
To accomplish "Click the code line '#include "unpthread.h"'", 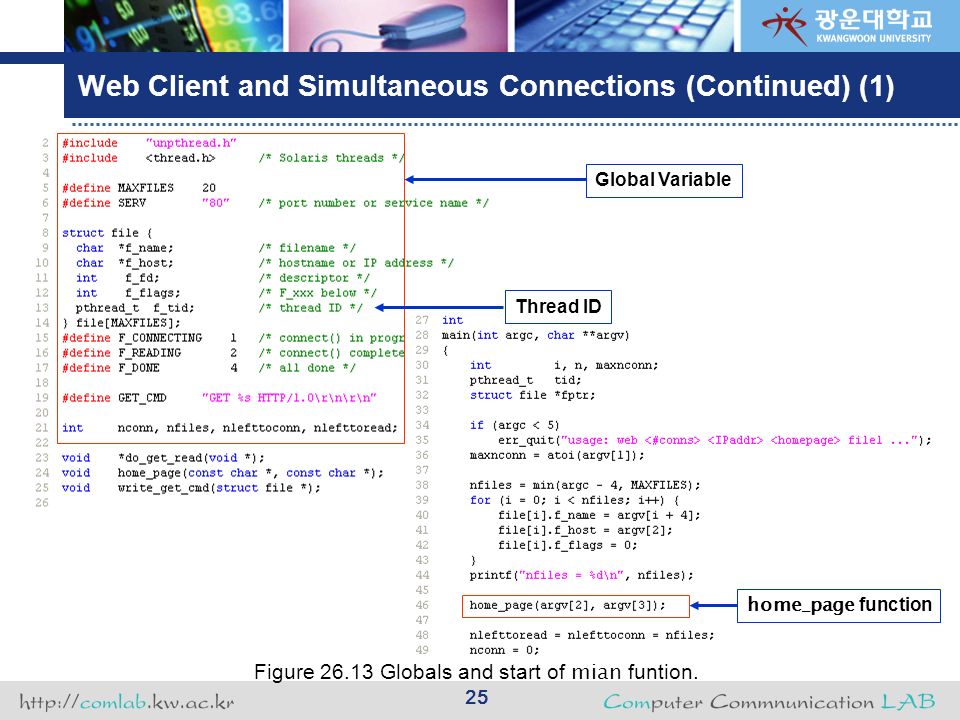I will [x=149, y=143].
